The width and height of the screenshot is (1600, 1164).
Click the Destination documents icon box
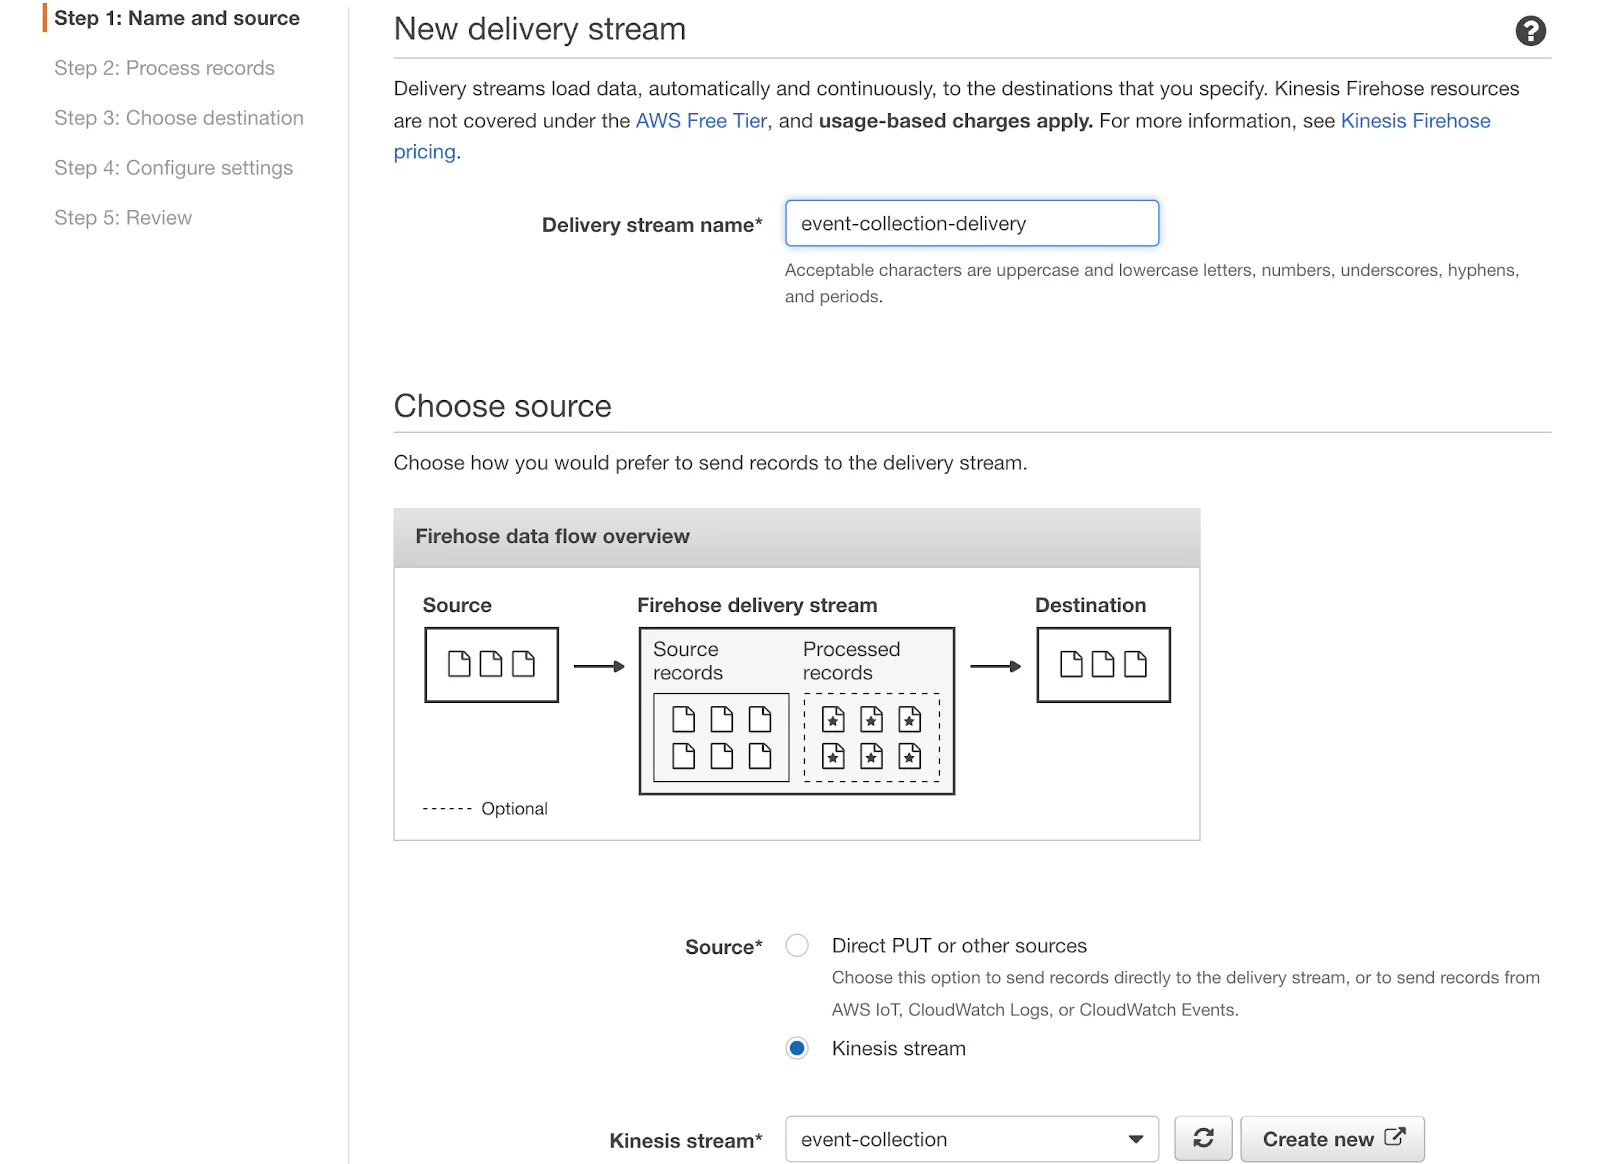(x=1103, y=665)
